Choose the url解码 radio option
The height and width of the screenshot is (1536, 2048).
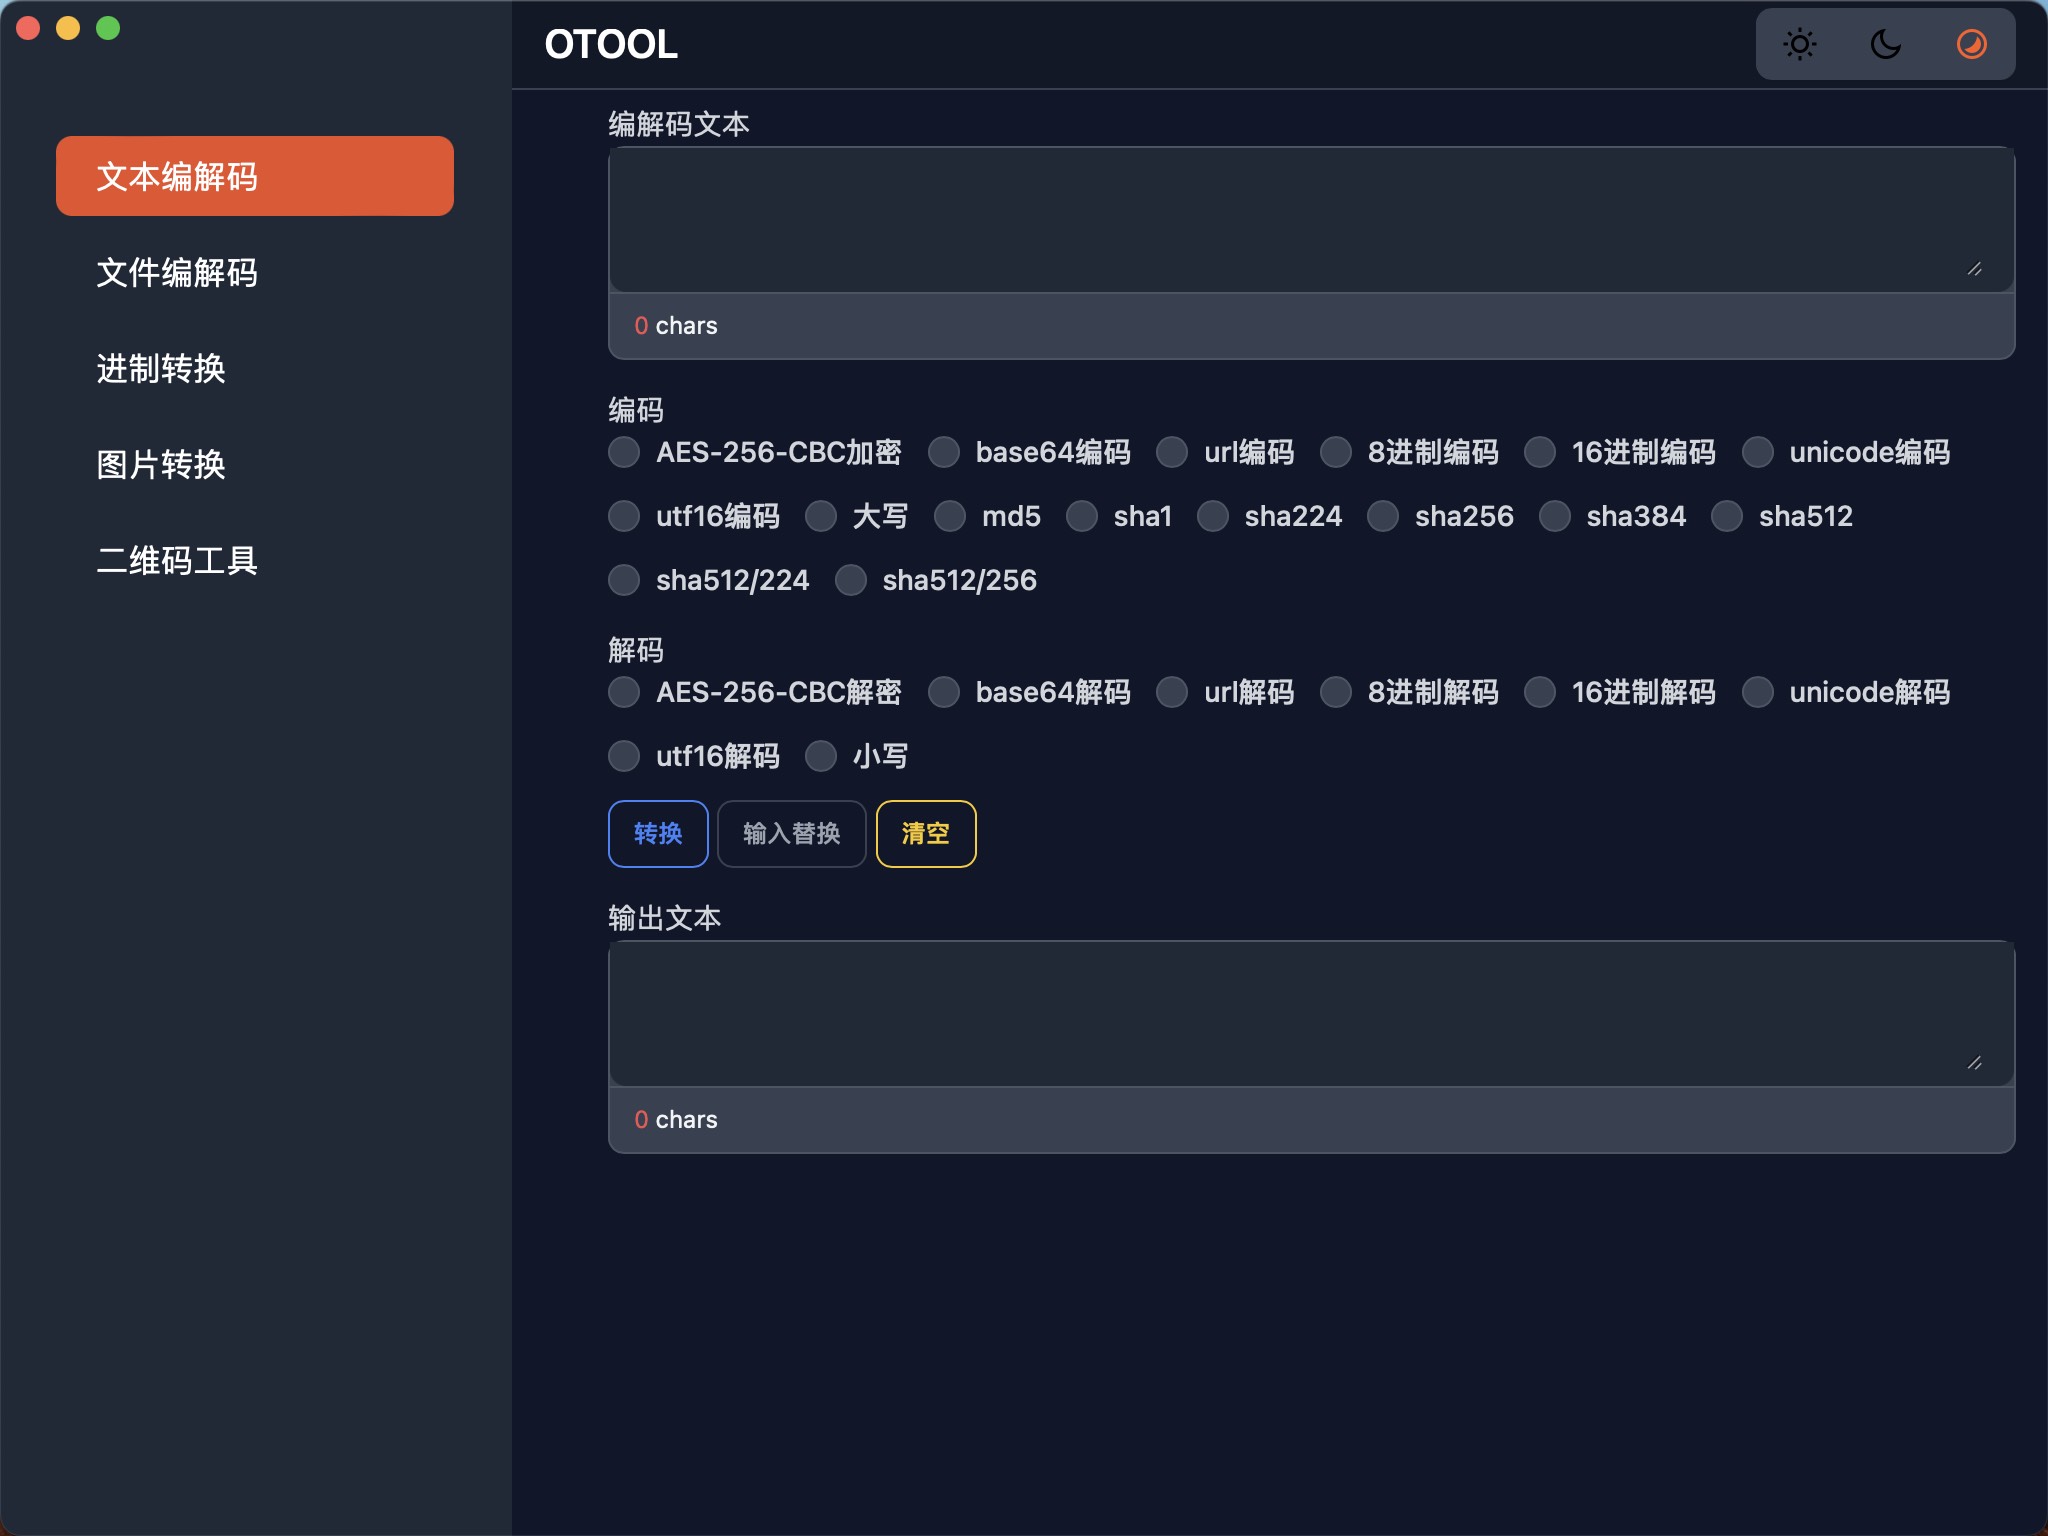(x=1172, y=693)
